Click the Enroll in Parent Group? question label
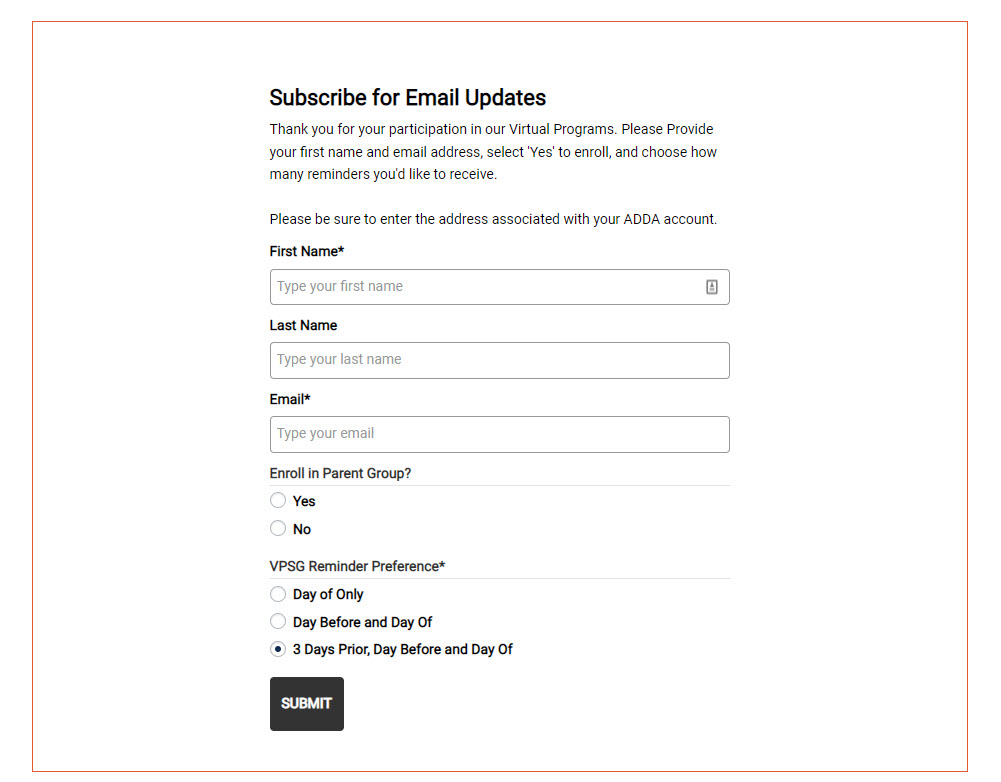The image size is (1001, 782). point(340,473)
